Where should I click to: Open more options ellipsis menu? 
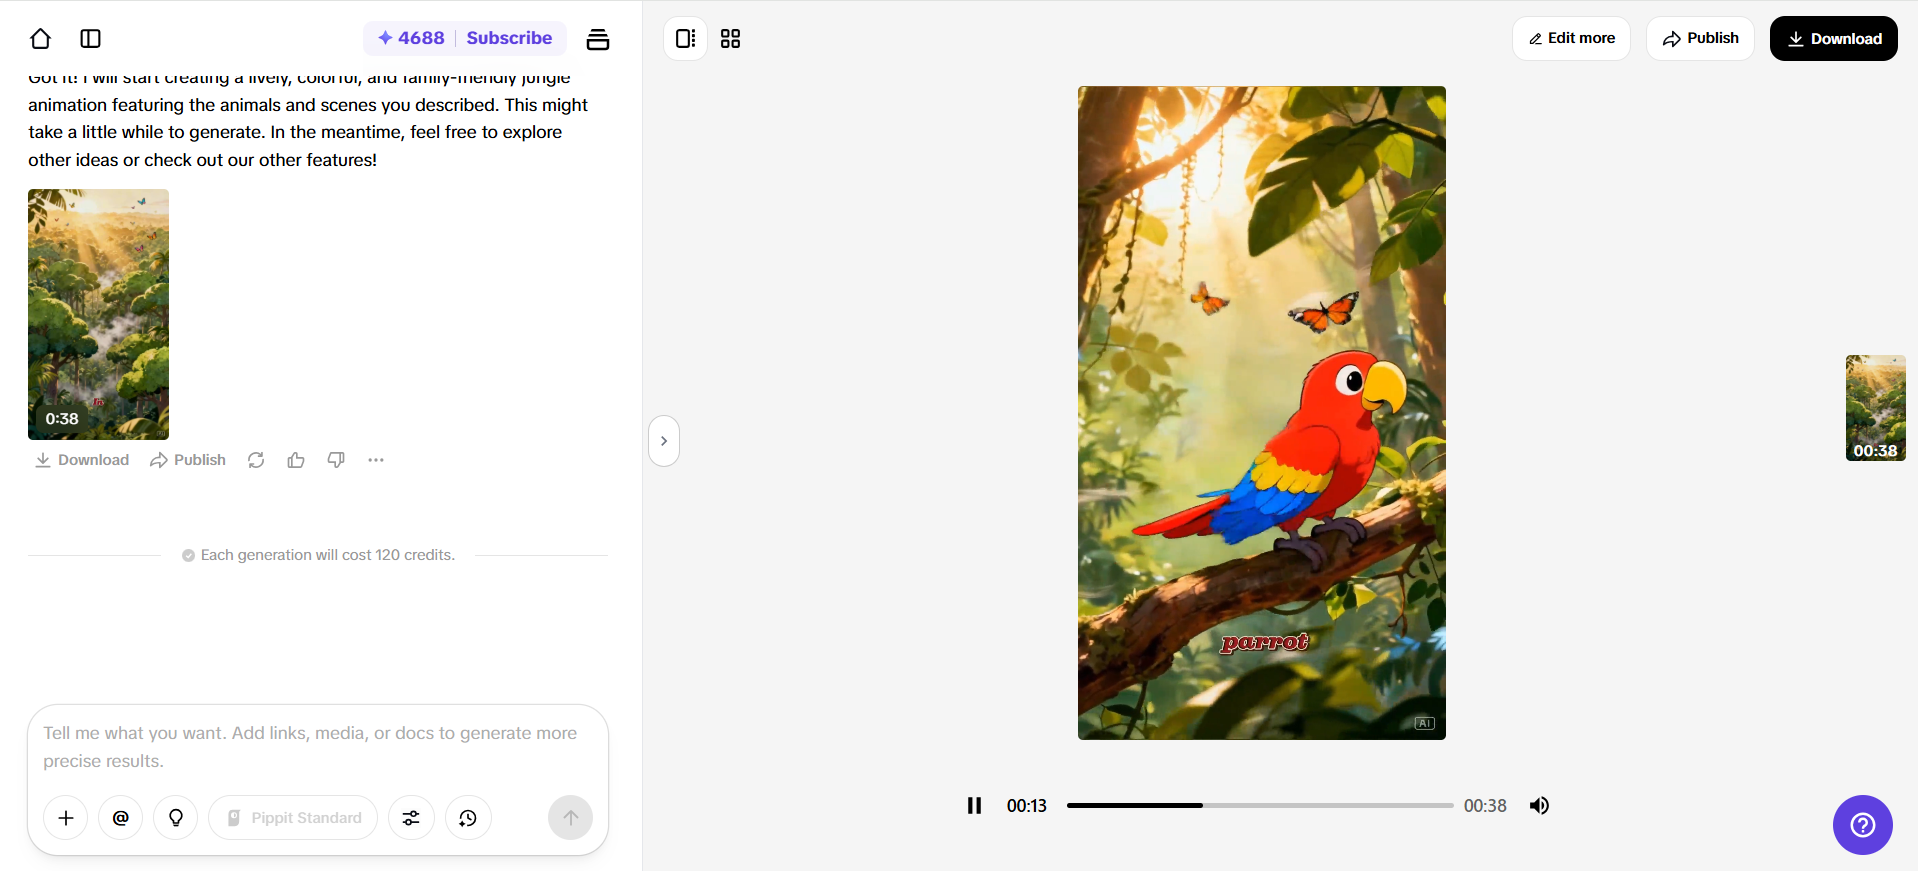tap(376, 460)
